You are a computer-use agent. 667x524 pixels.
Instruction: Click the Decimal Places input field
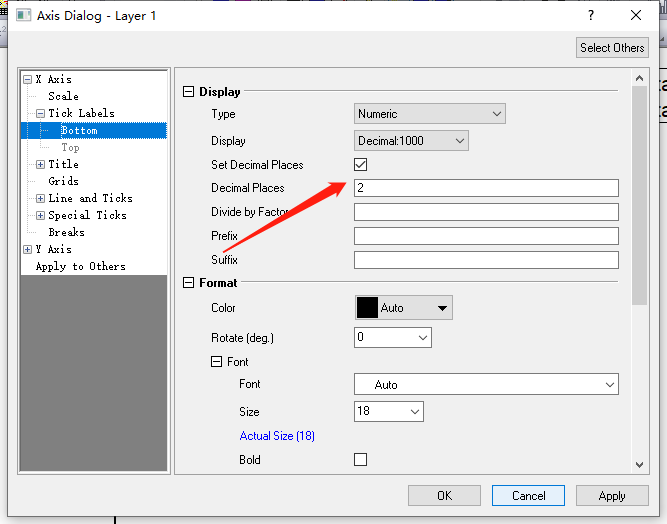[x=486, y=188]
